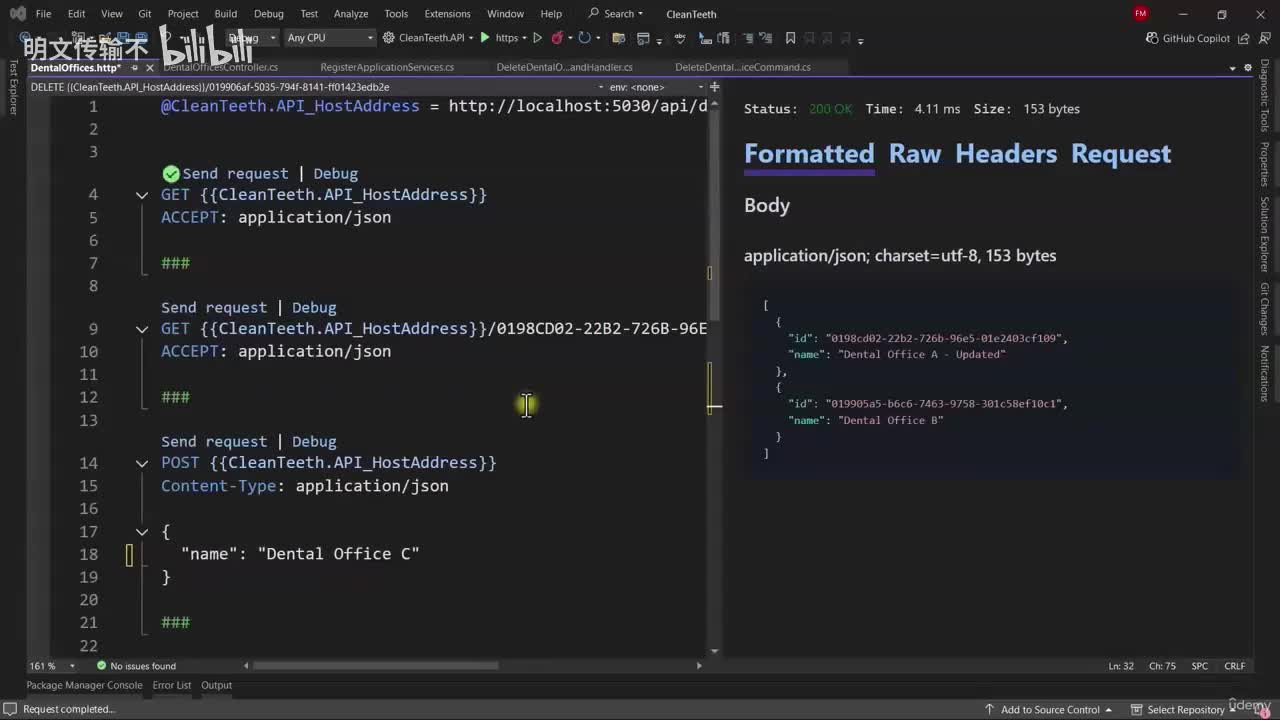
Task: Click the Visual Studio logo icon
Action: (17, 14)
